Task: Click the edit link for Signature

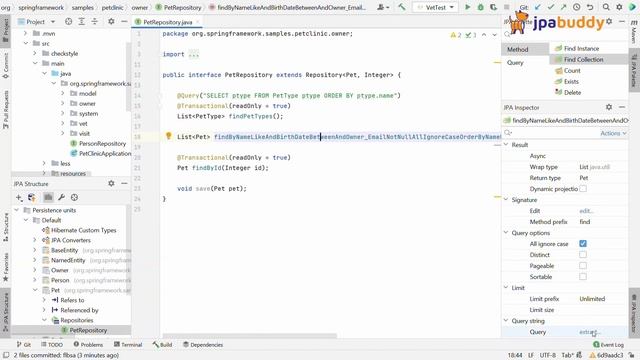Action: [586, 211]
